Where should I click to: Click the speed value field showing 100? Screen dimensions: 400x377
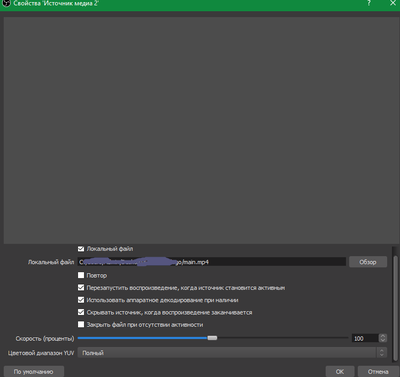365,338
